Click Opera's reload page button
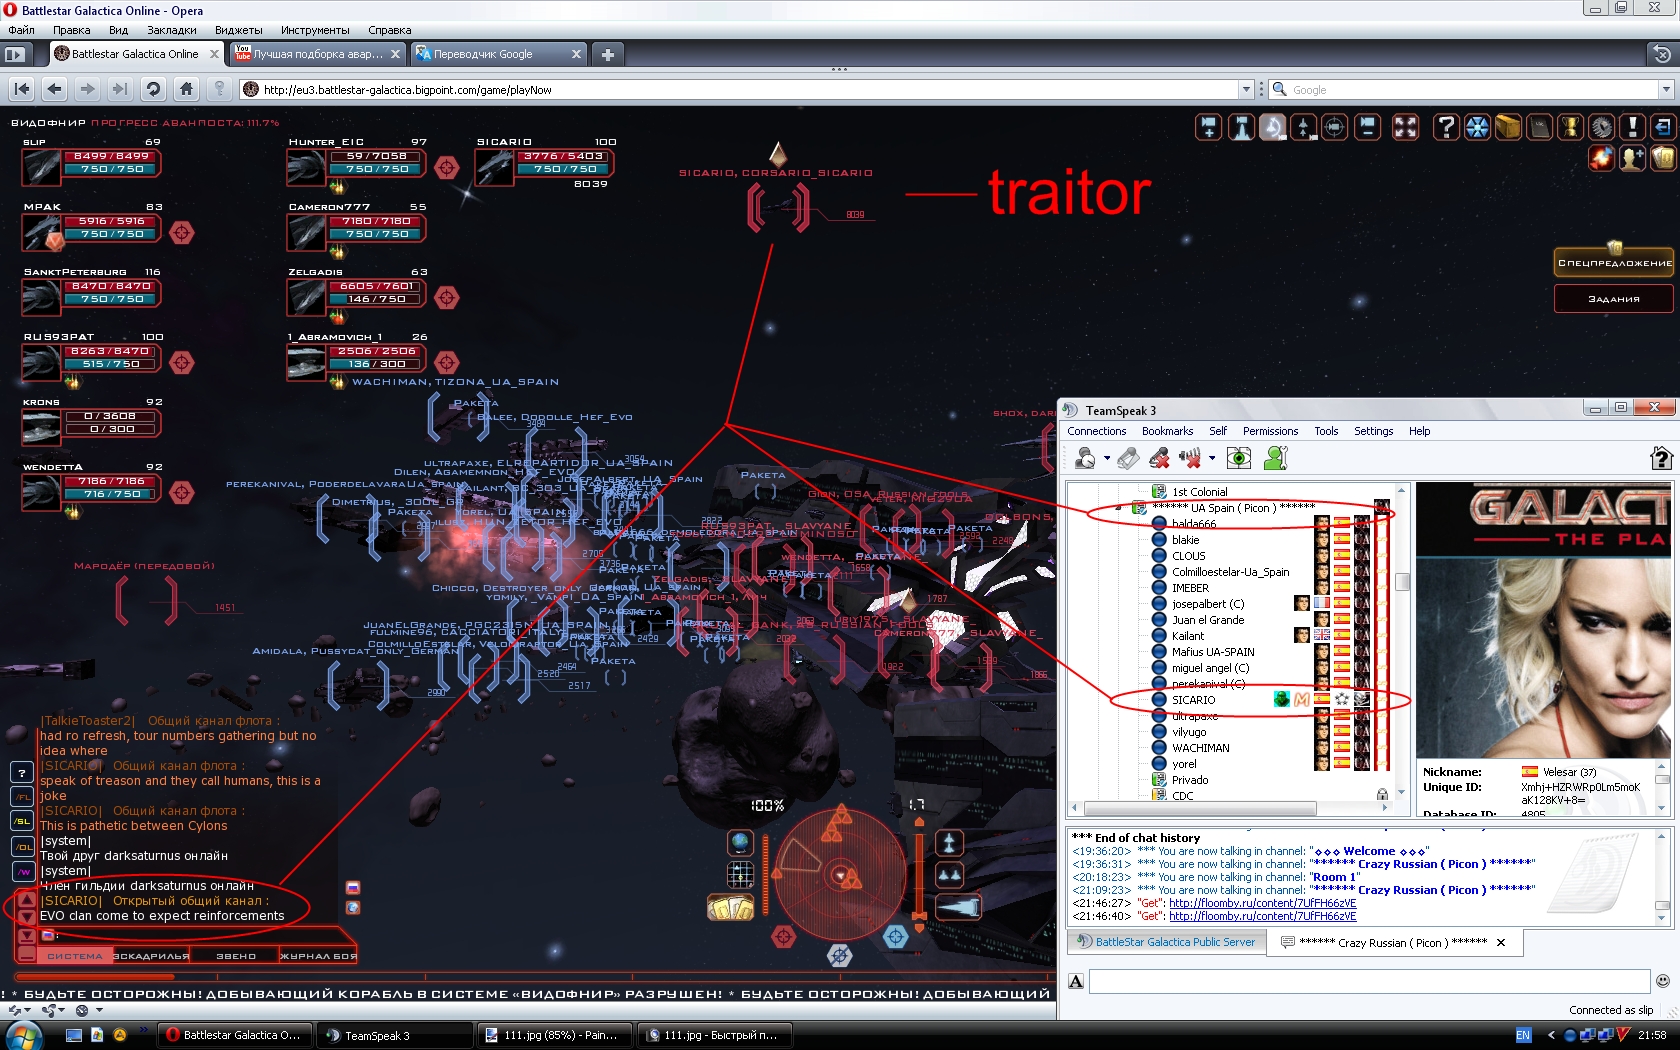Screen dimensions: 1680x1050 [153, 89]
